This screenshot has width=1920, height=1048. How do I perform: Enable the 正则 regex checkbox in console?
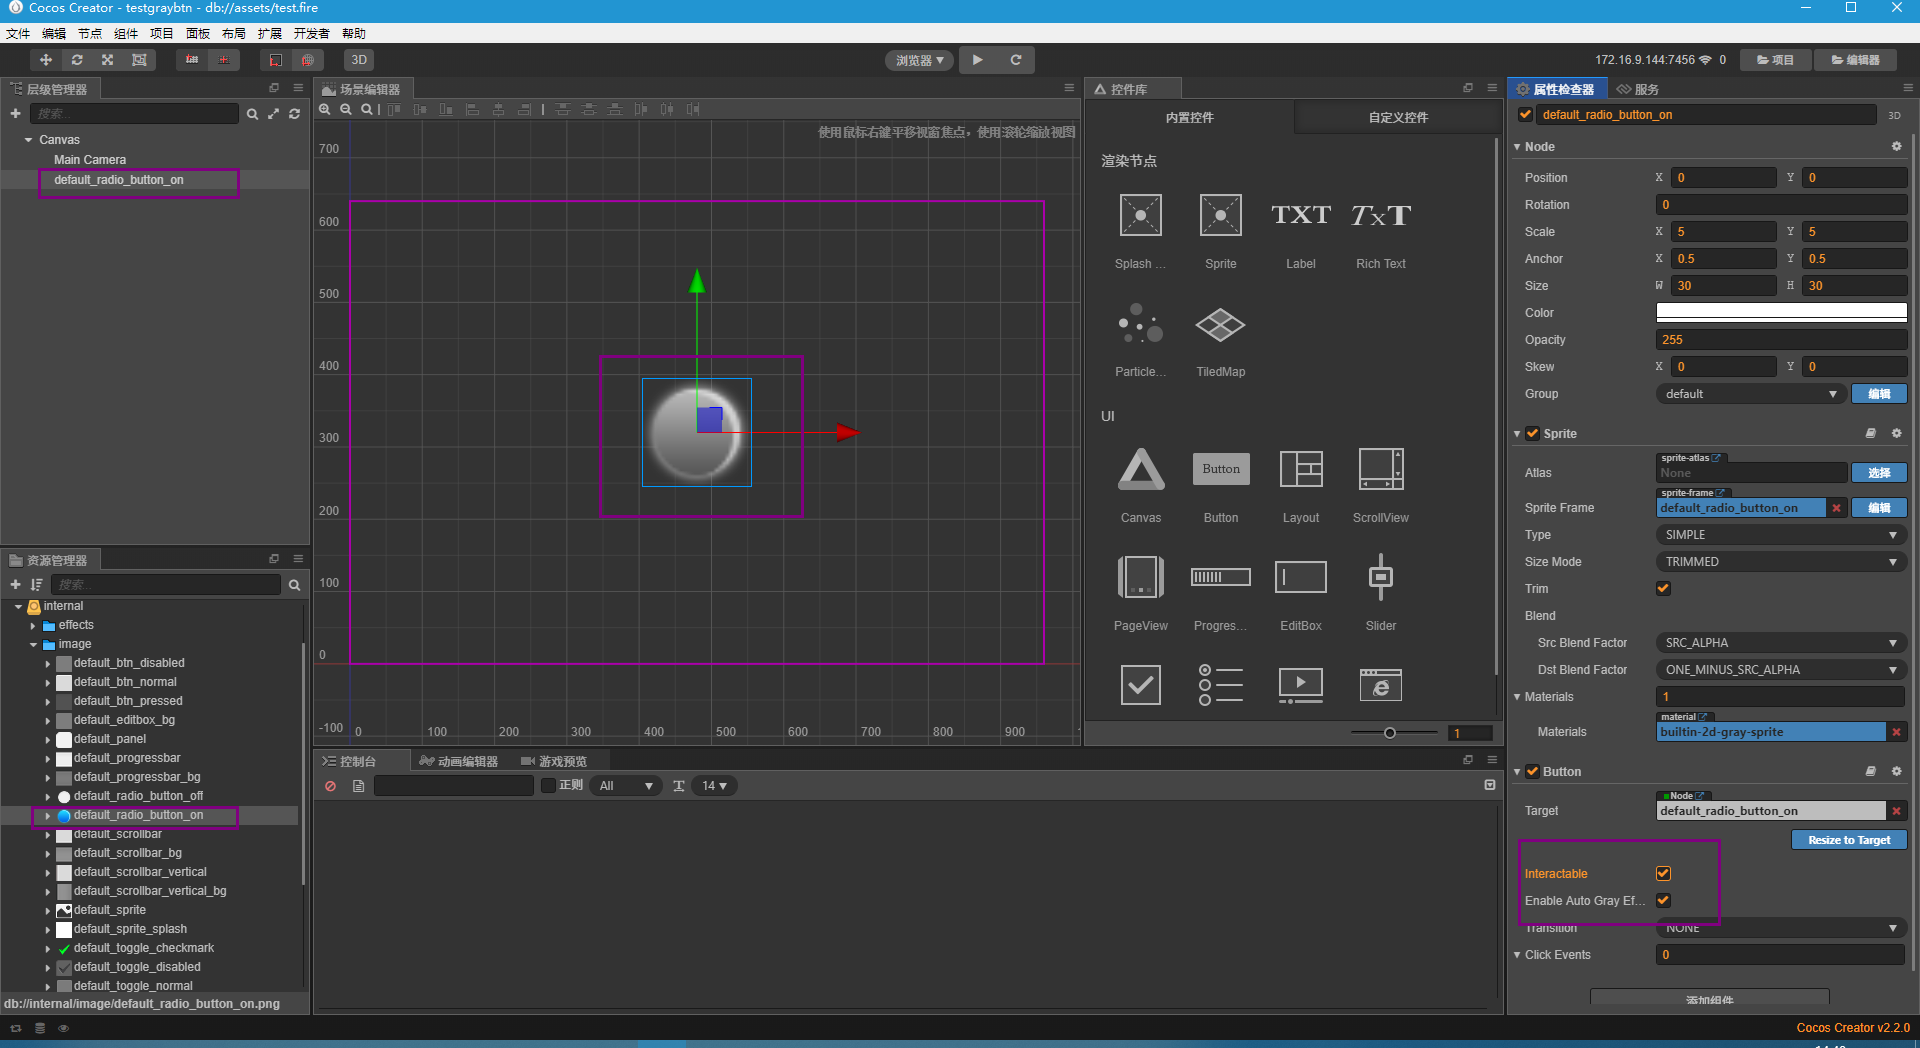click(x=548, y=785)
